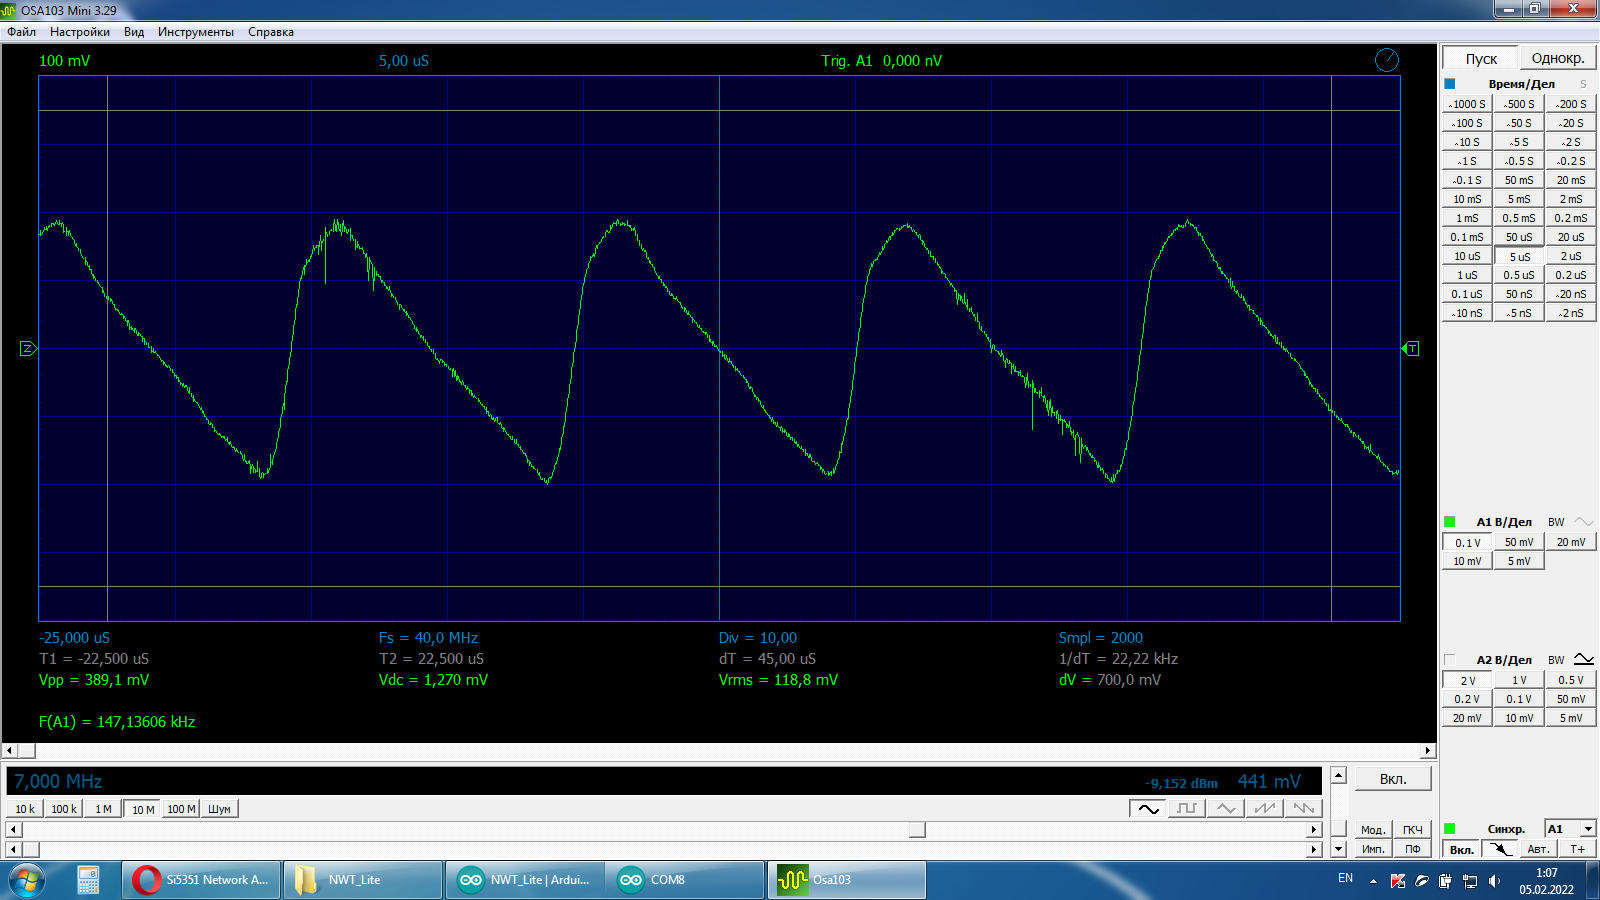Open the Инструменты menu
Viewport: 1600px width, 900px height.
coord(196,32)
